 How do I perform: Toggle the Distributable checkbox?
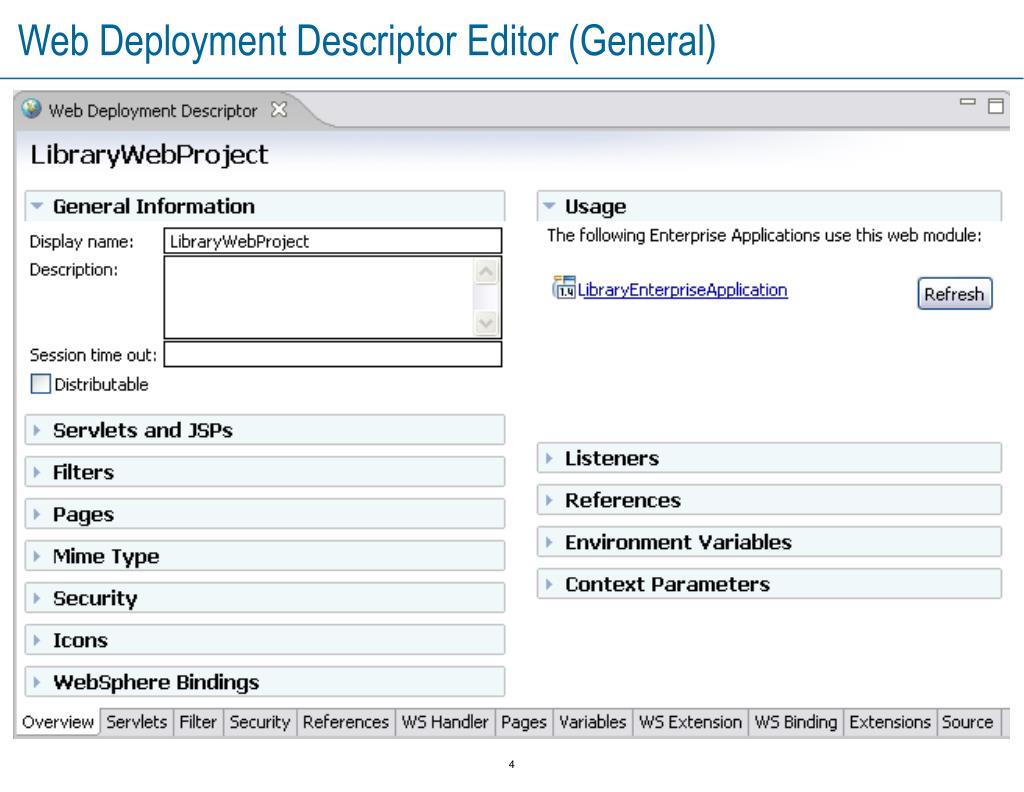tap(40, 384)
